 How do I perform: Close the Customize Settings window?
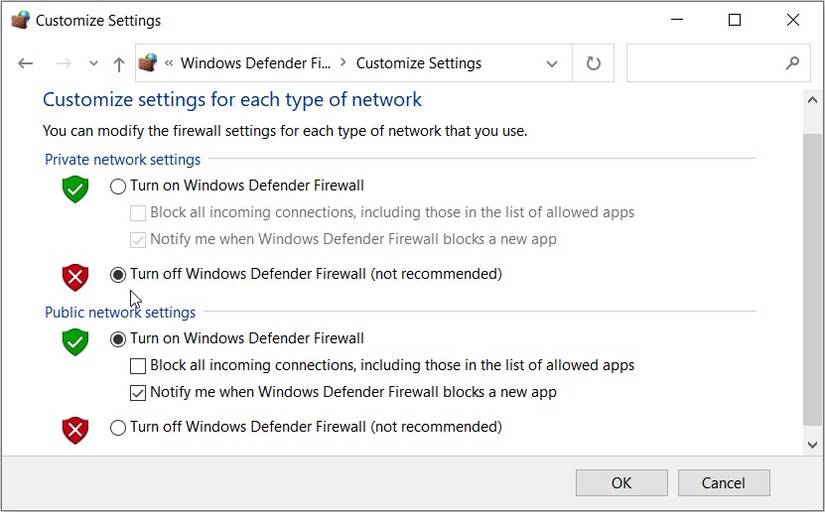[x=793, y=20]
